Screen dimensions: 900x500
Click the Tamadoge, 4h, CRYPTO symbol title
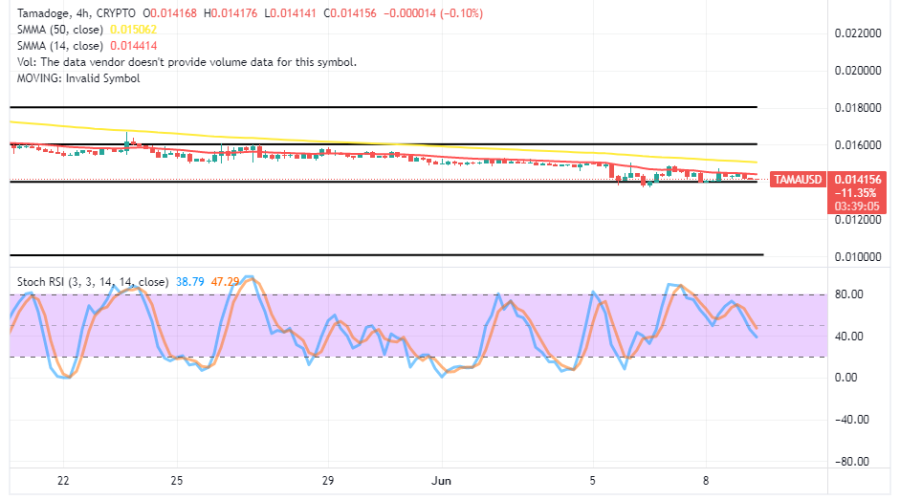[x=76, y=13]
